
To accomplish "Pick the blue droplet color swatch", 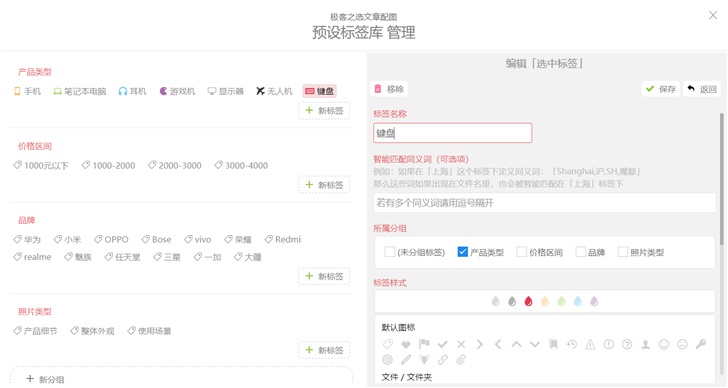I will click(578, 302).
